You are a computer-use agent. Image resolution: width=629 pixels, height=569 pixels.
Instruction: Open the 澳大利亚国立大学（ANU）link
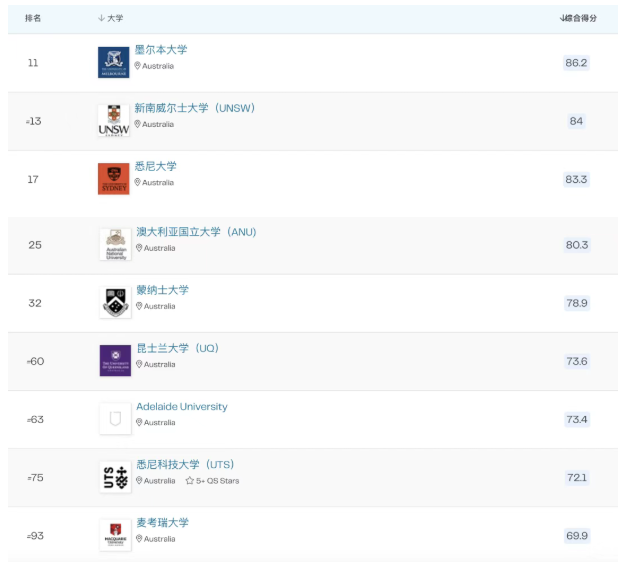click(x=196, y=232)
